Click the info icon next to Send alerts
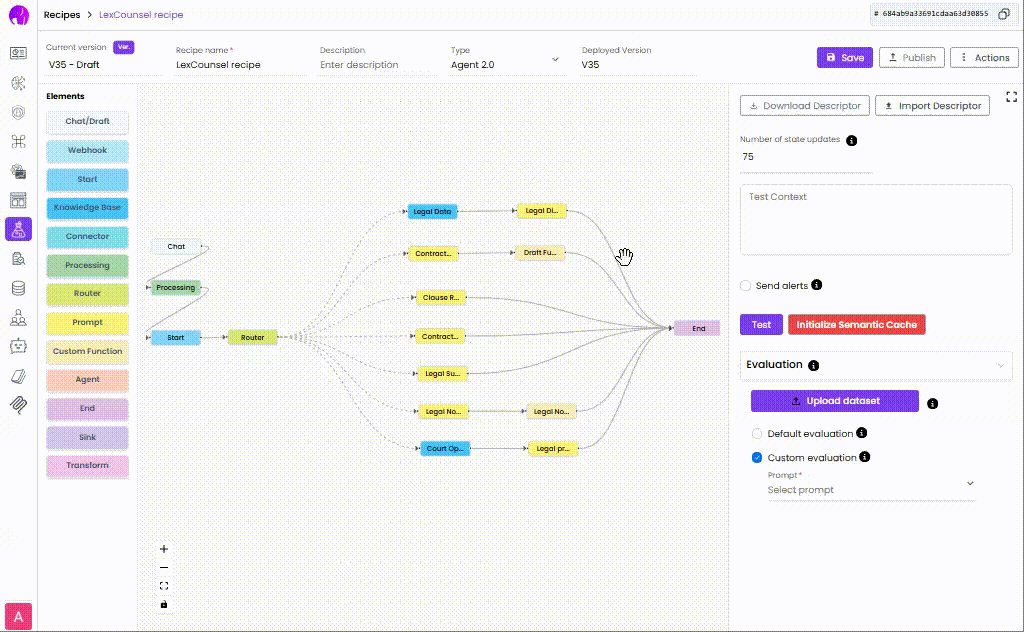1024x632 pixels. [817, 286]
